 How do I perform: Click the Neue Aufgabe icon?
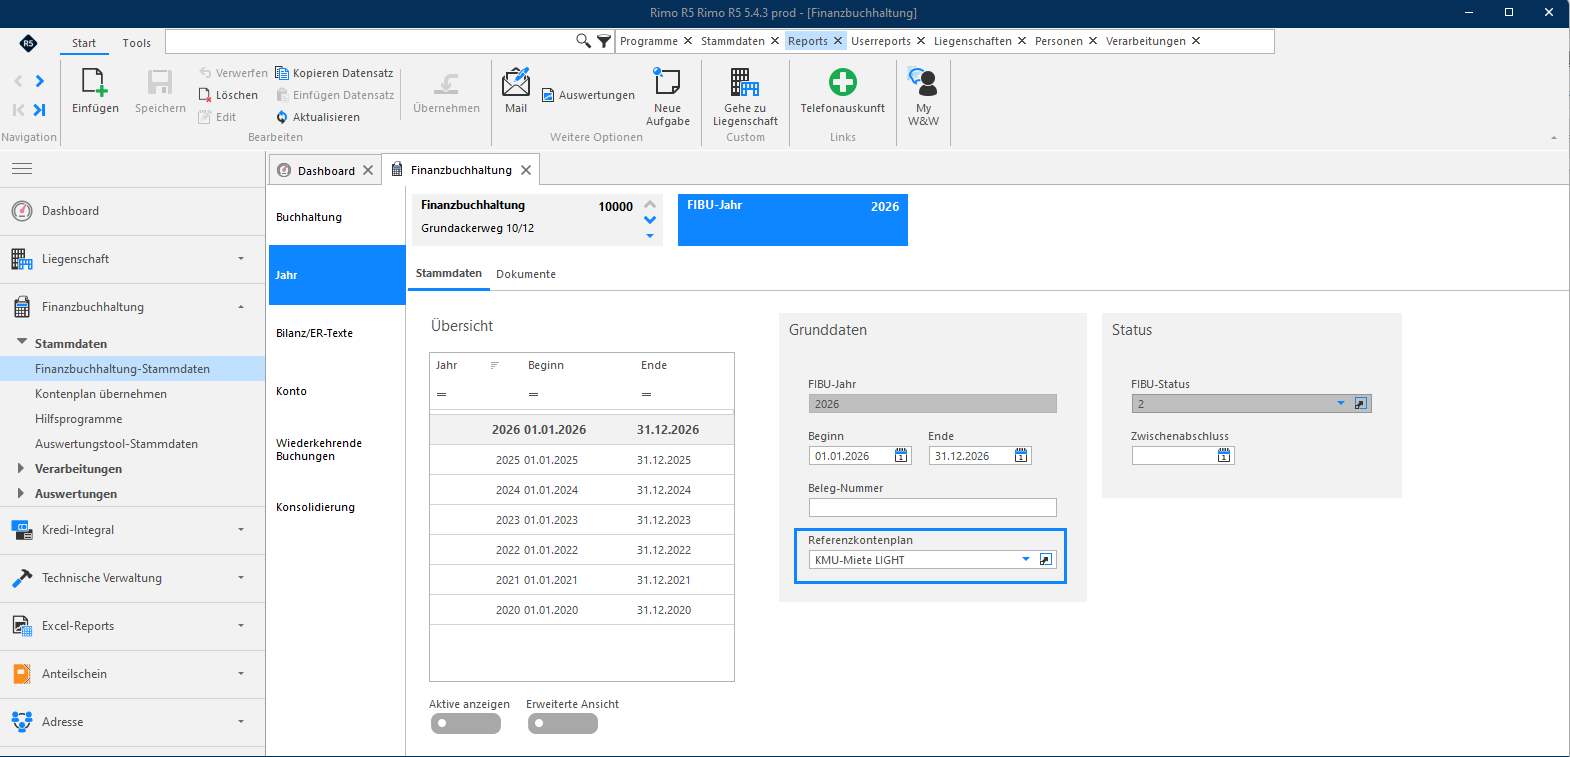point(667,82)
